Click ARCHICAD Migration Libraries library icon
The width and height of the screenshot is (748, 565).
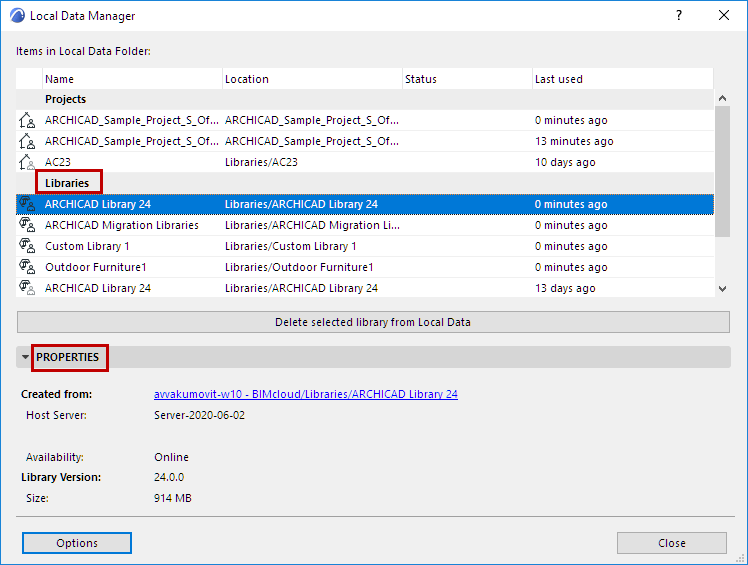click(x=27, y=225)
